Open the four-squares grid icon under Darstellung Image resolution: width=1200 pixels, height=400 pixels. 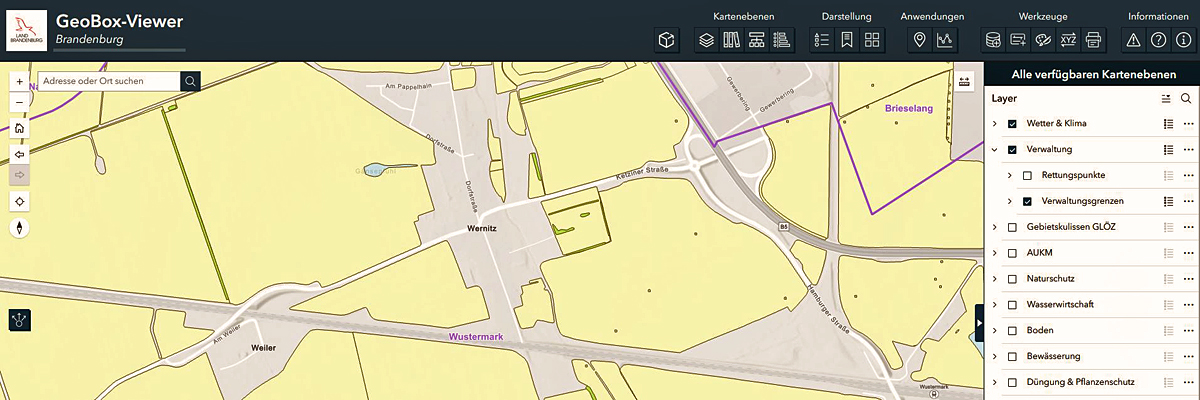[872, 40]
